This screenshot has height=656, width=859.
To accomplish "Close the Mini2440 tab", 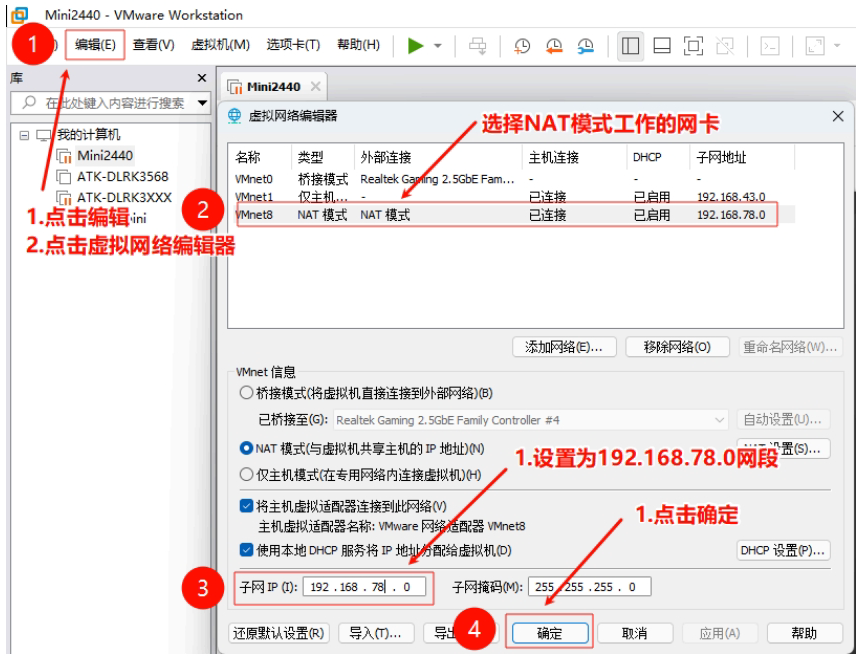I will (316, 86).
